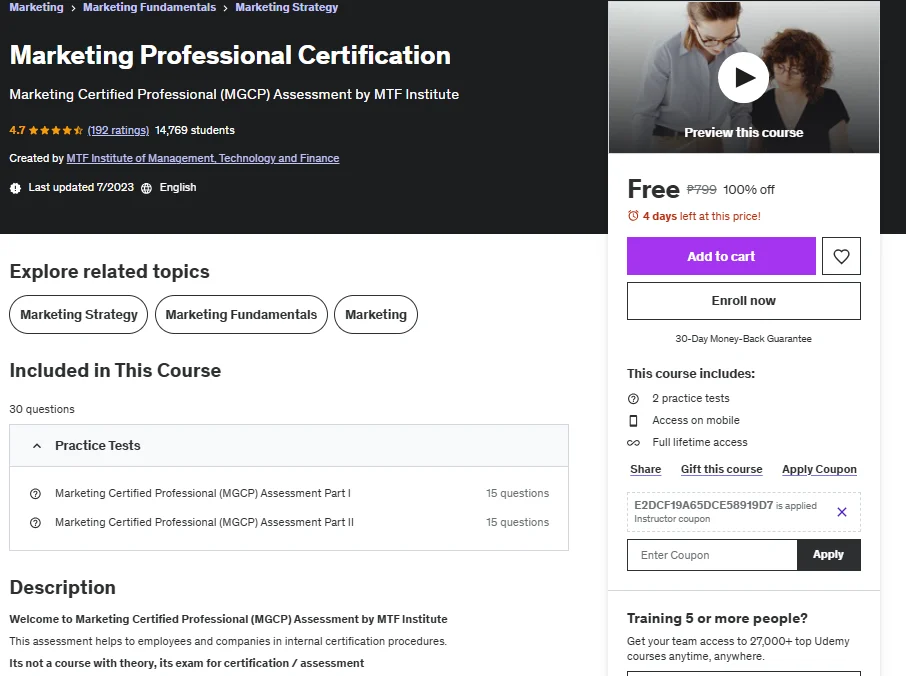Click the alarm clock icon near days left
Screen dimensions: 906x676
tap(633, 216)
